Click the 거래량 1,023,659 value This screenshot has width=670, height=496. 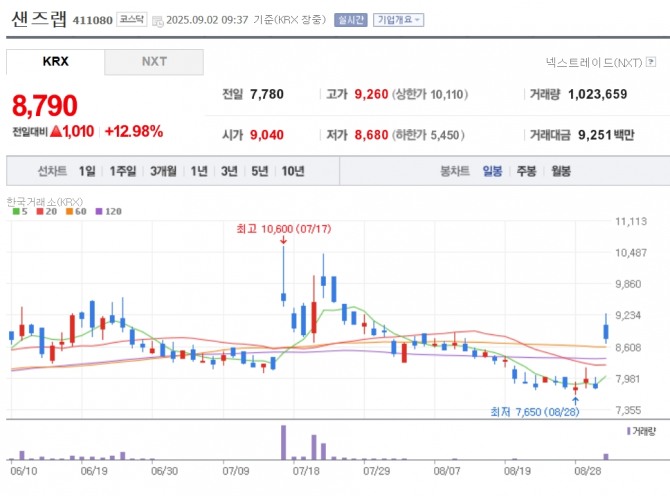pyautogui.click(x=597, y=94)
